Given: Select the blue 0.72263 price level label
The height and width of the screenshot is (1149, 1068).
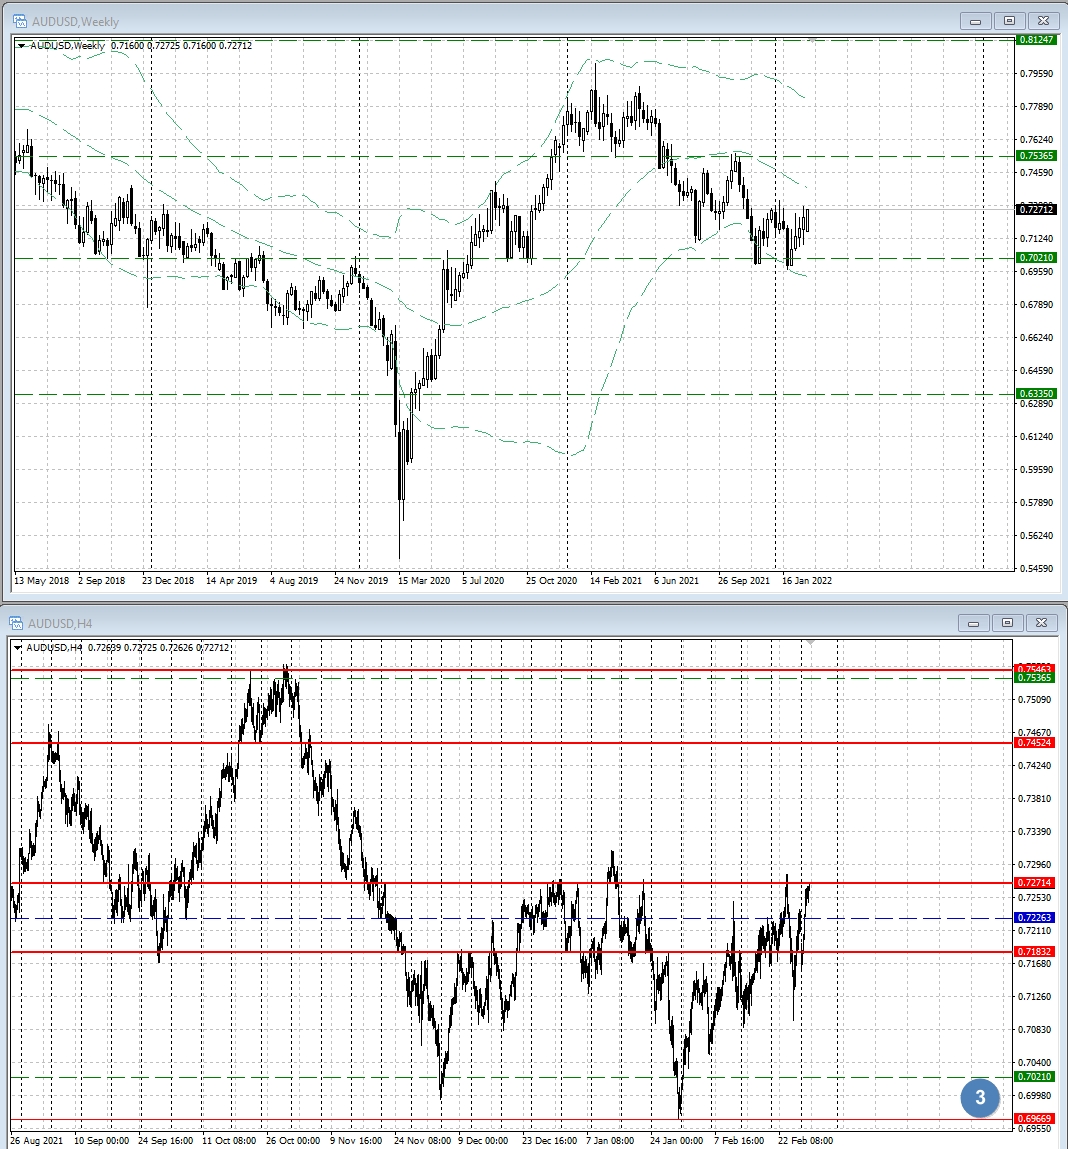Looking at the screenshot, I should coord(1034,917).
